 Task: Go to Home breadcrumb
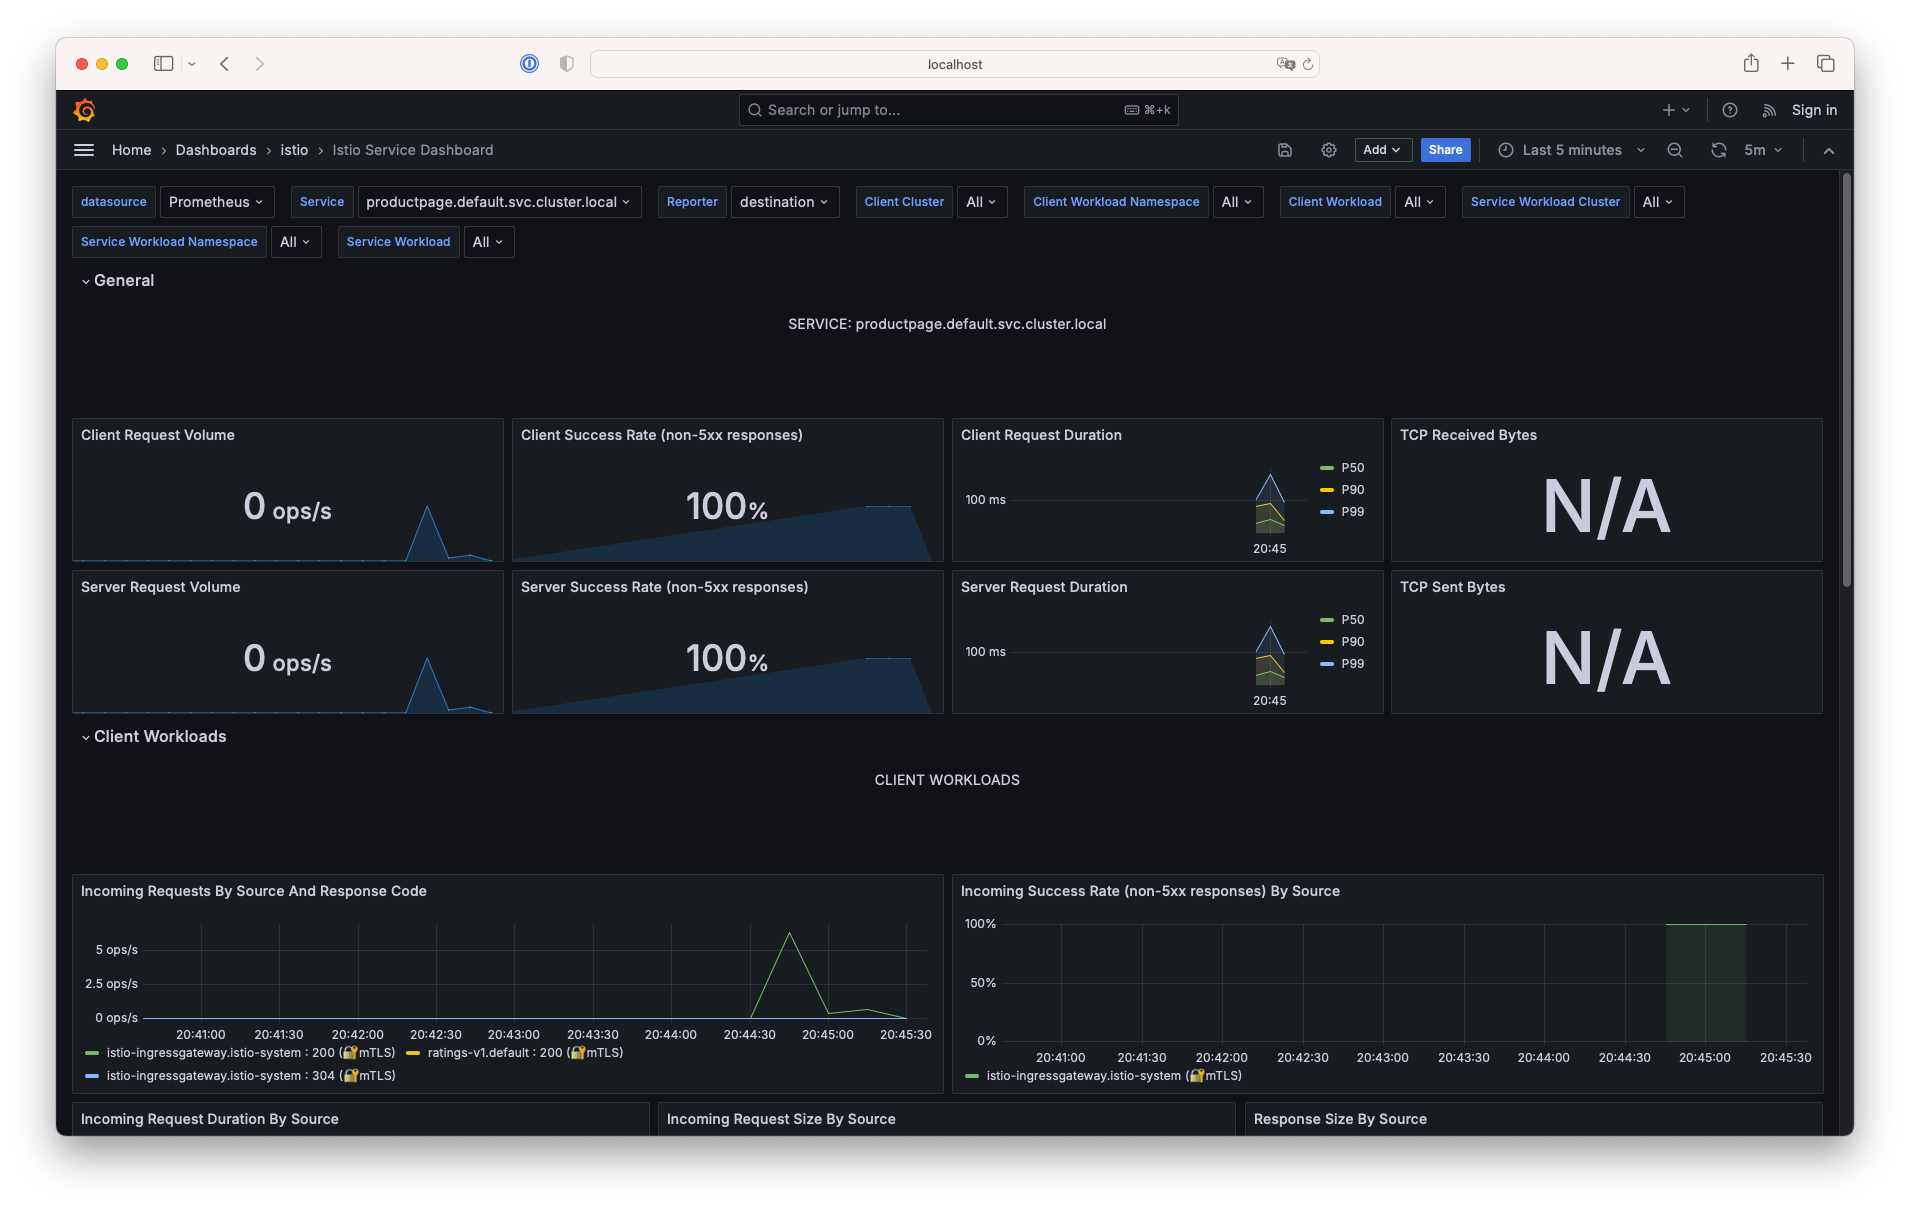(x=131, y=150)
